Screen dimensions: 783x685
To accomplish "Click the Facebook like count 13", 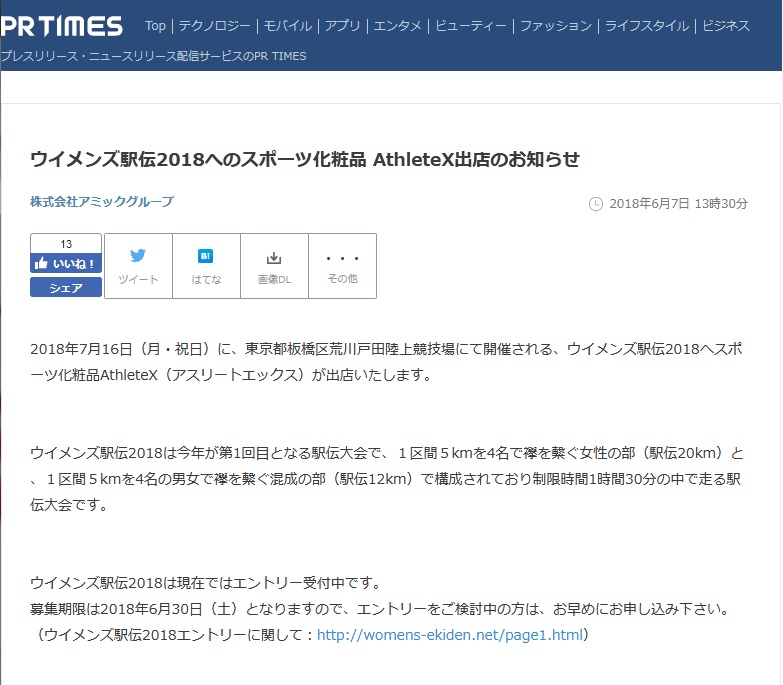I will pyautogui.click(x=66, y=244).
